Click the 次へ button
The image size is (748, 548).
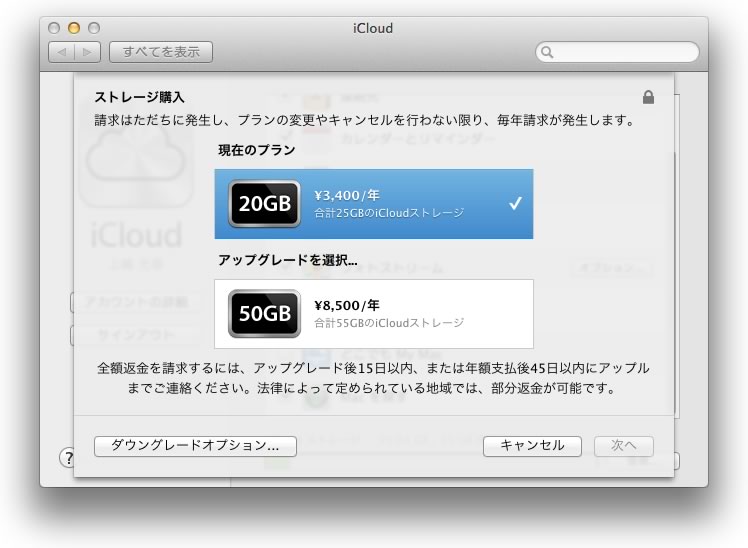tap(623, 446)
